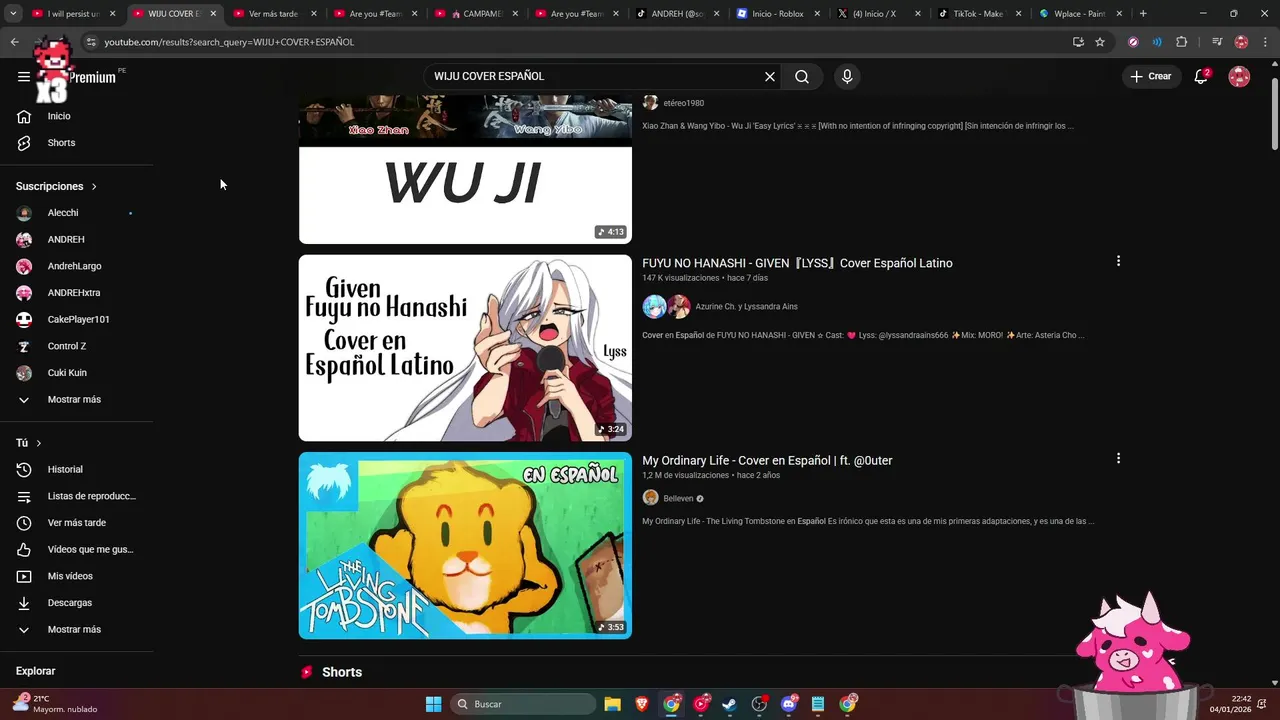Open the Windows Start menu

point(433,704)
